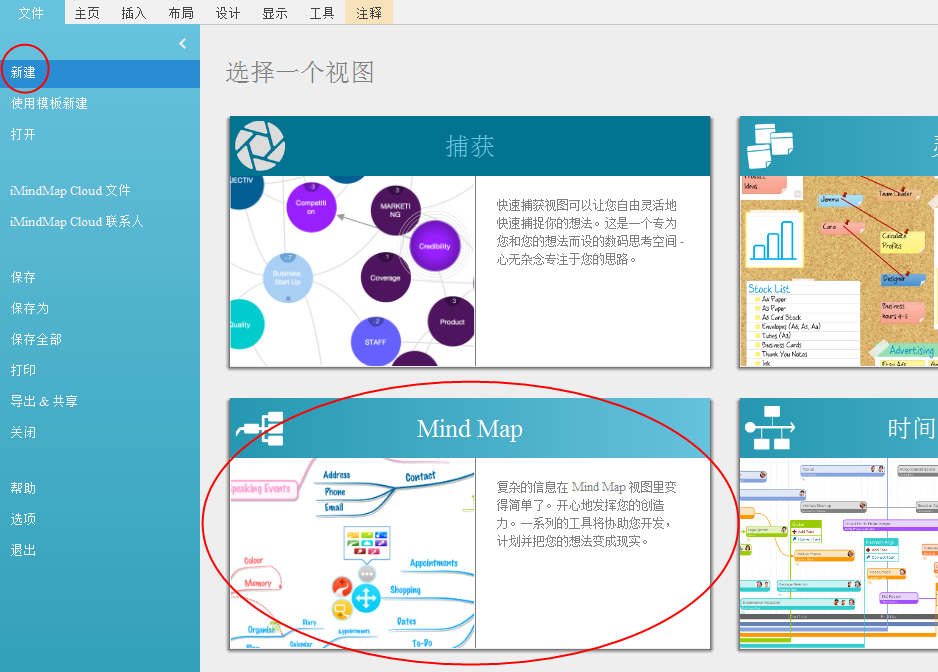This screenshot has width=938, height=672.
Task: Choose 使用模板新建 to create from template
Action: tap(49, 101)
